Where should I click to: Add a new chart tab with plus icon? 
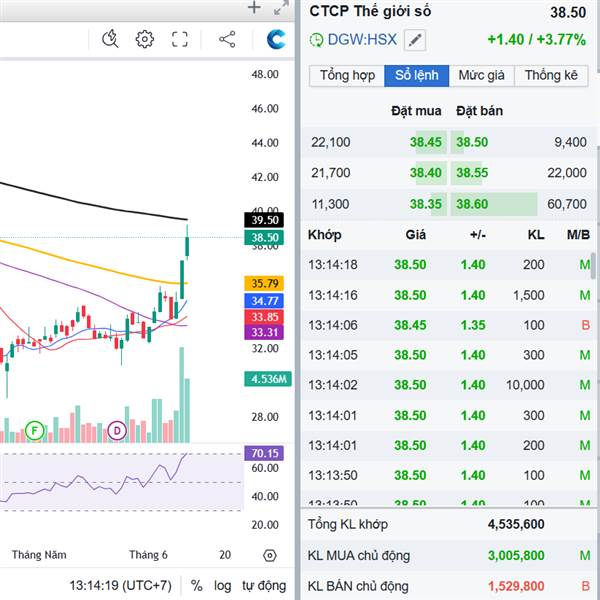pos(254,8)
